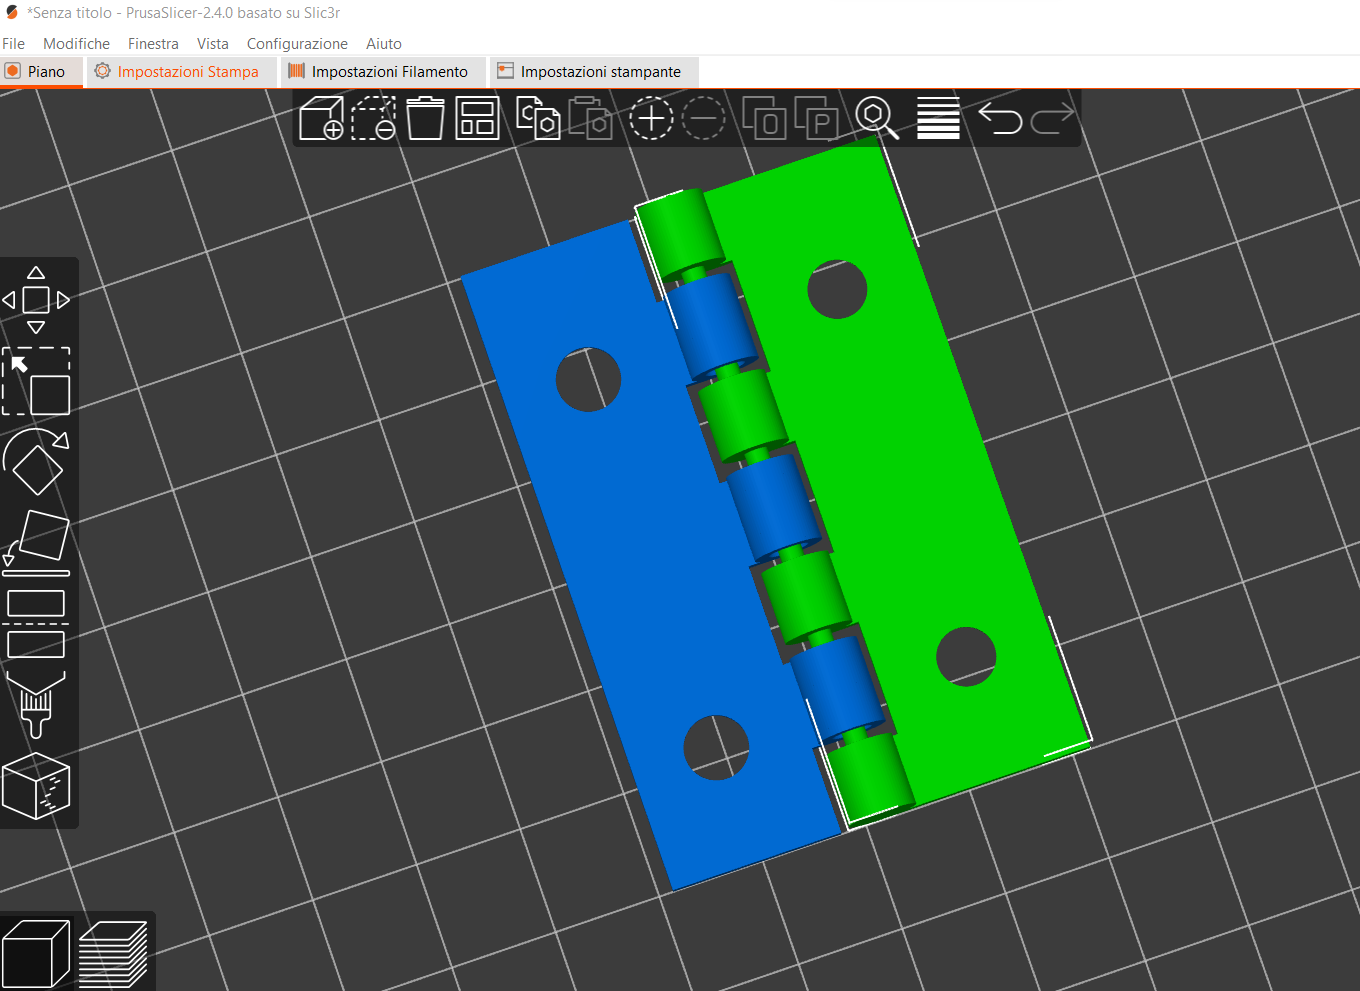
Task: Click the Delete all trash icon
Action: 425,118
